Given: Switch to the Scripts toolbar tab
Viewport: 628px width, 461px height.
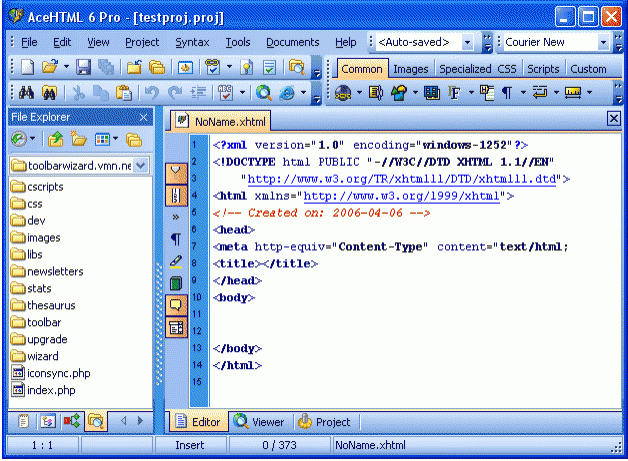Looking at the screenshot, I should 543,69.
